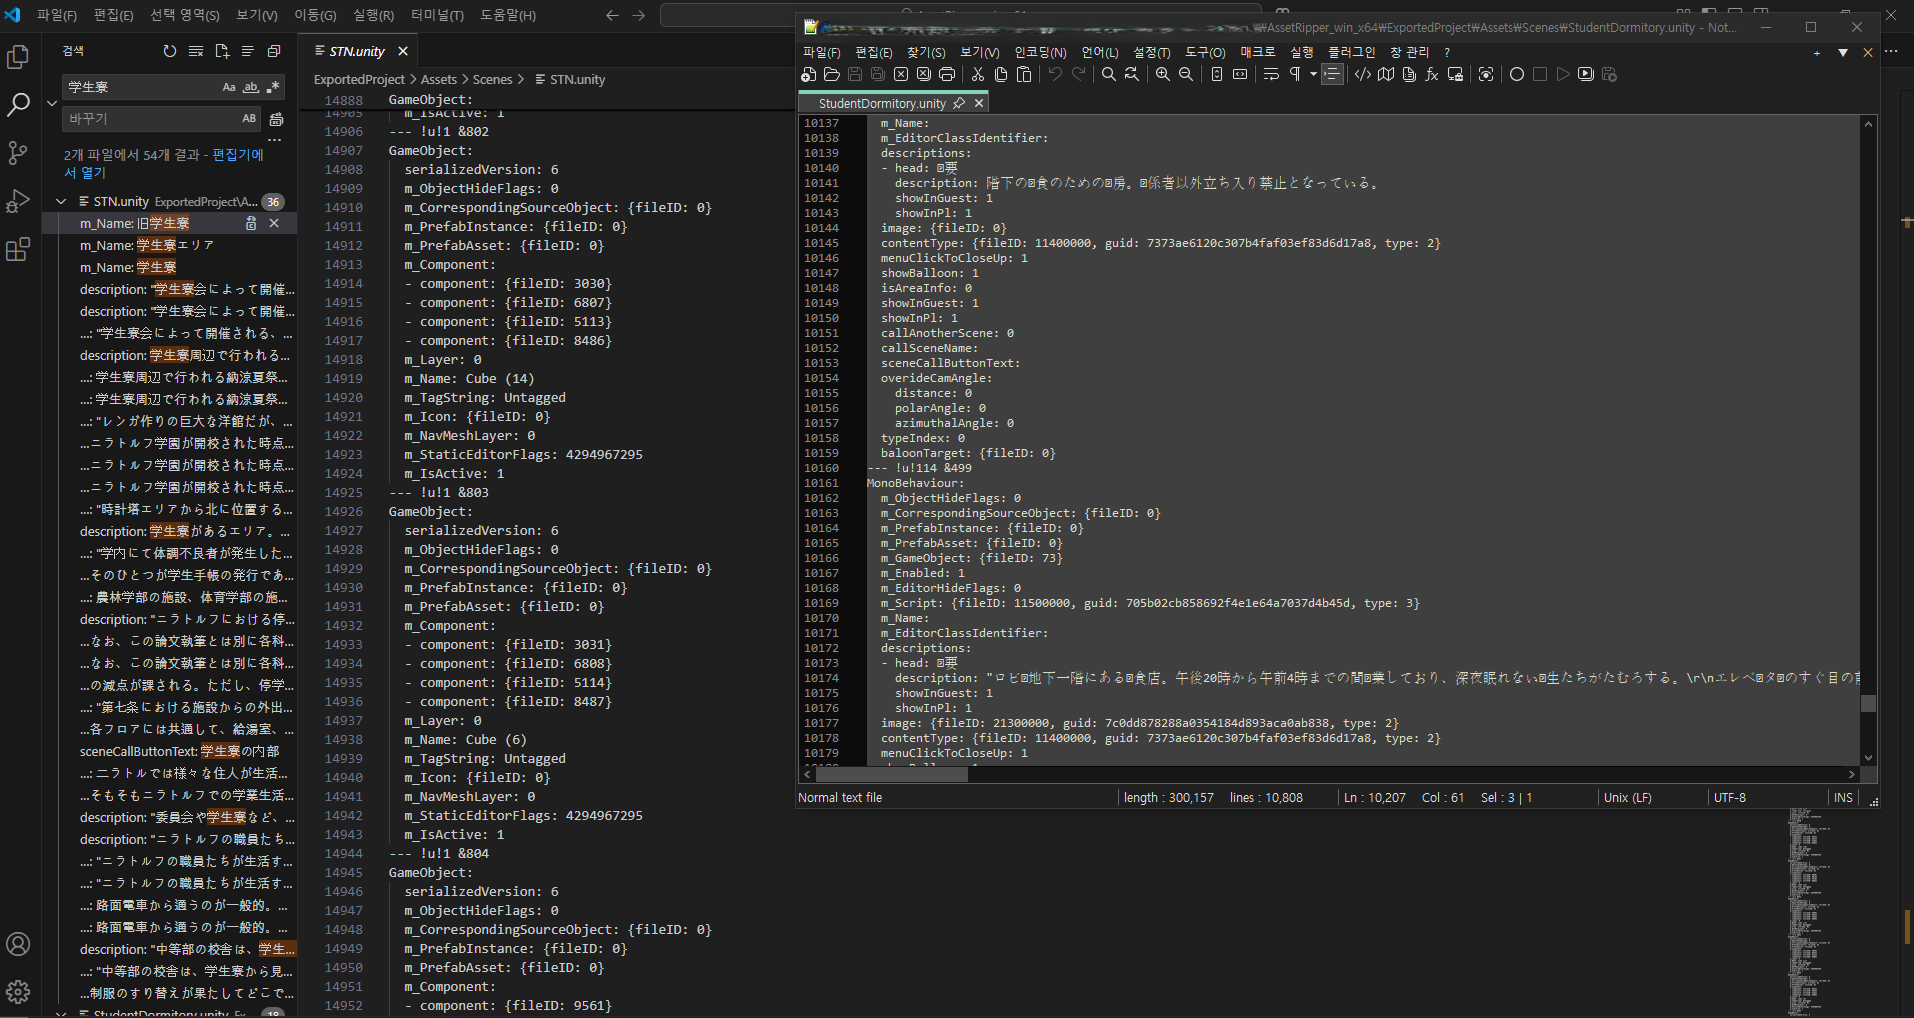Toggle show all characters (¶) in Notepad++
This screenshot has height=1018, width=1914.
coord(1295,74)
